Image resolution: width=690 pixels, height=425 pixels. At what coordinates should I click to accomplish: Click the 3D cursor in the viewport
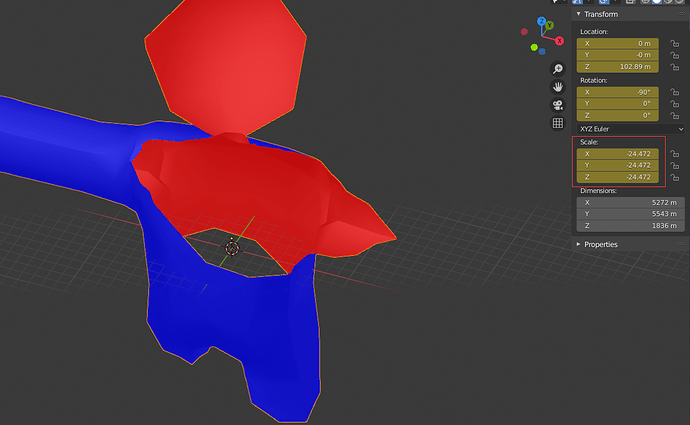point(232,248)
